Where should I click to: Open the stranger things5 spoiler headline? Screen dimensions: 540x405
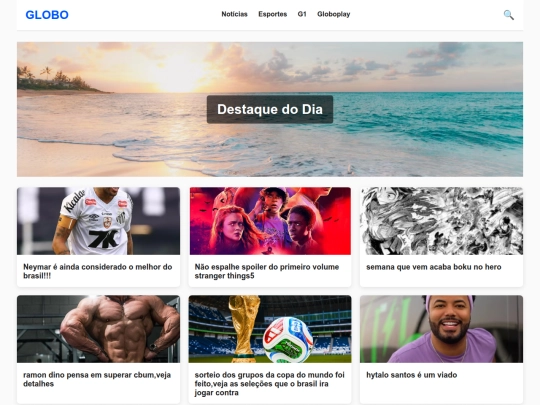[x=267, y=271]
